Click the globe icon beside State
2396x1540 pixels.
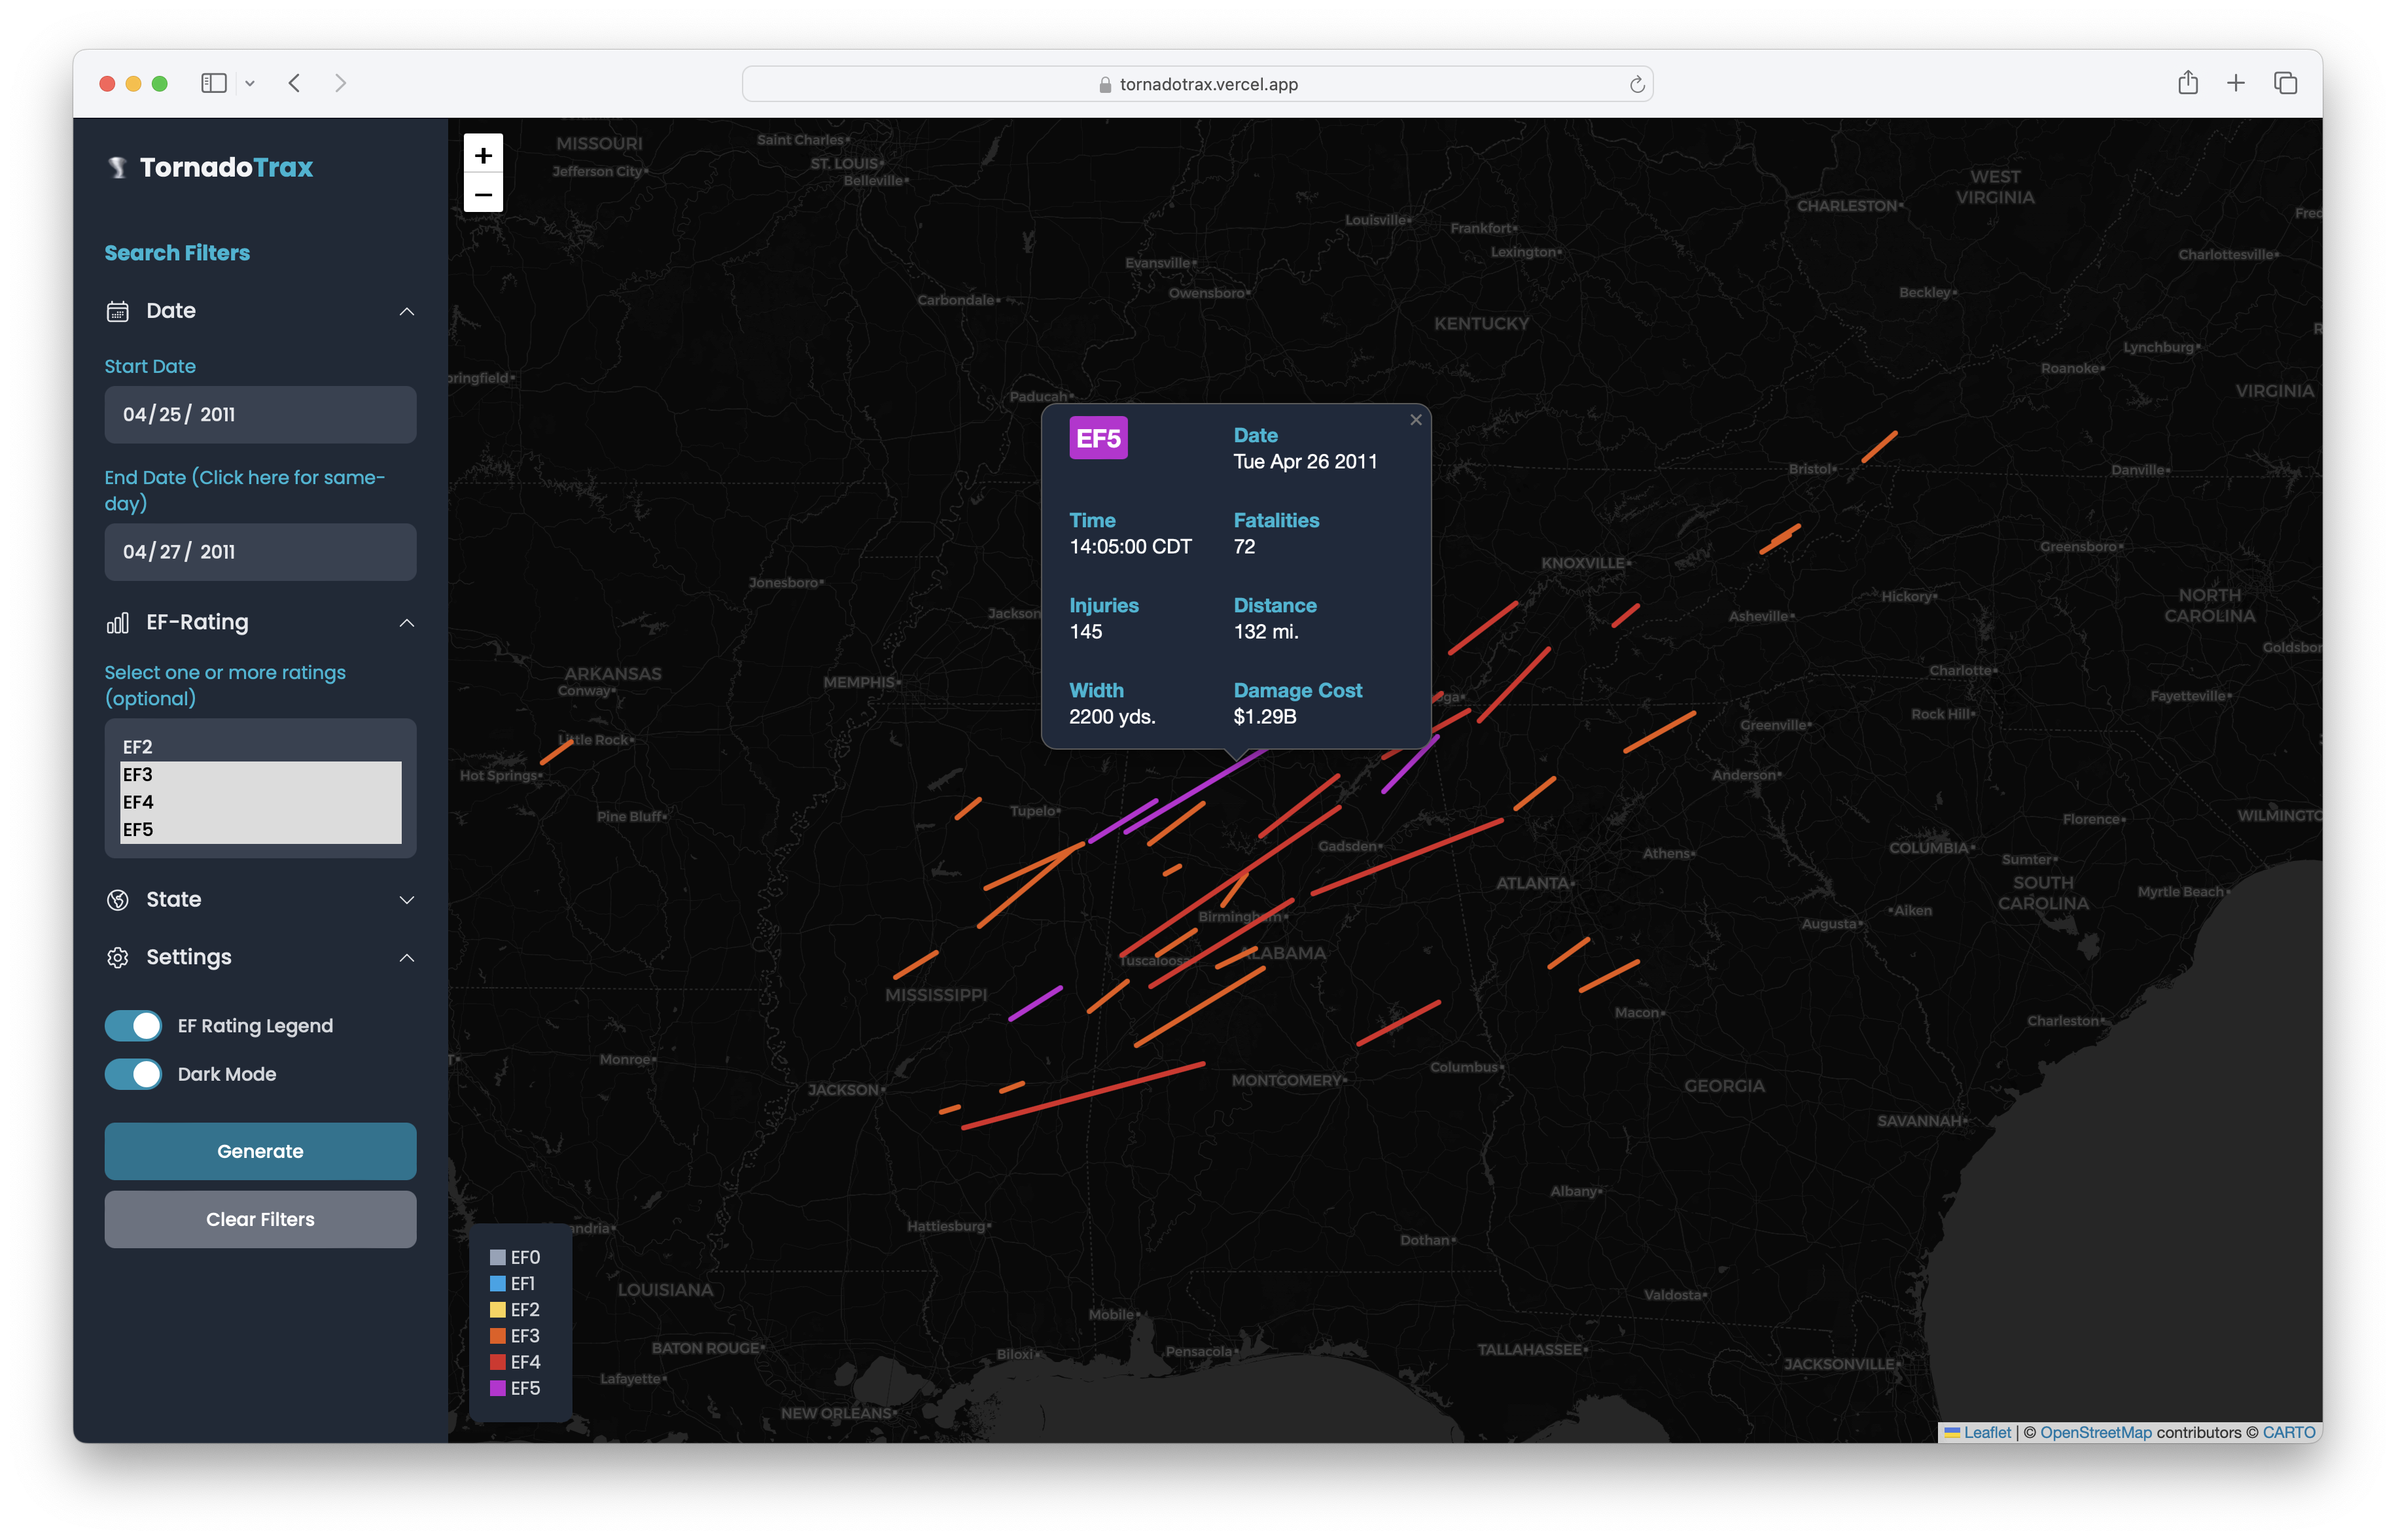(118, 900)
